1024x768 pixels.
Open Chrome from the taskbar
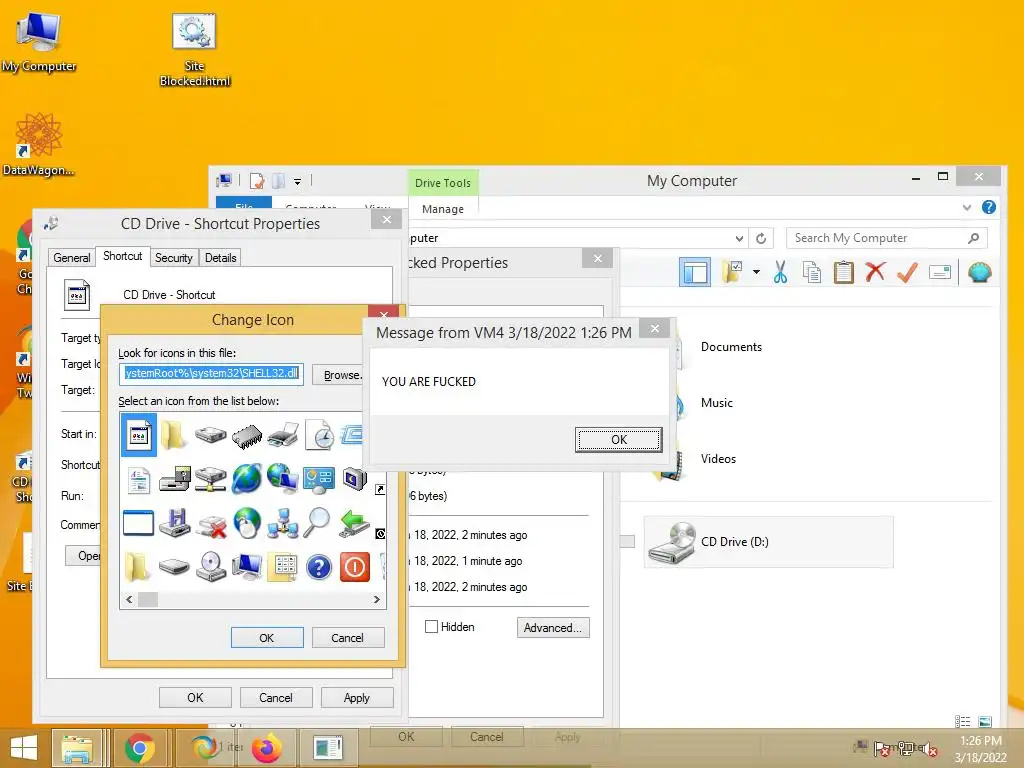click(x=139, y=748)
